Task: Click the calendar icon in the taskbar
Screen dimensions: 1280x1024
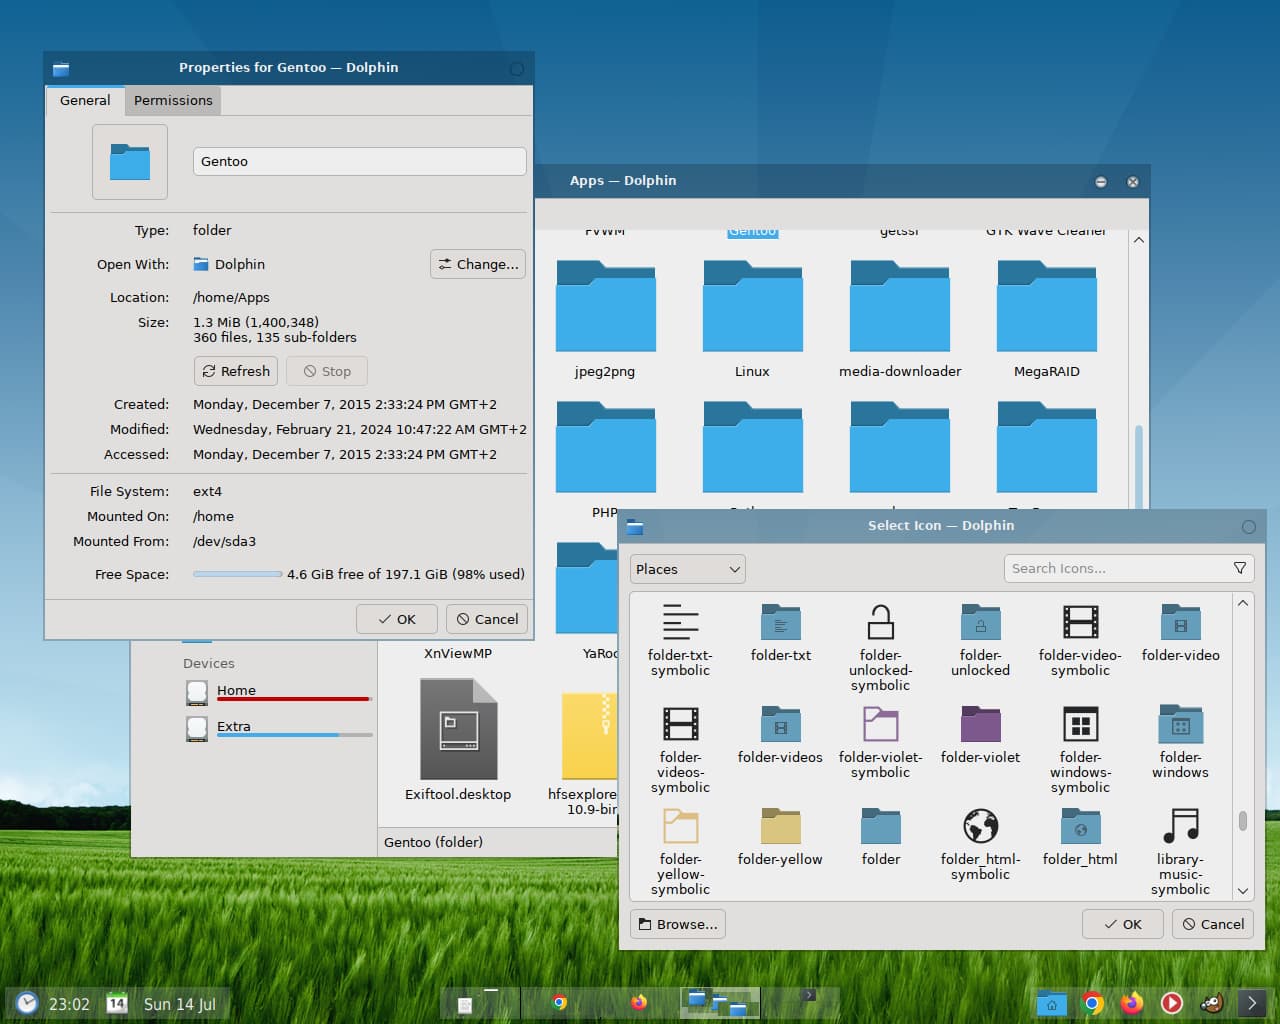Action: click(117, 1003)
